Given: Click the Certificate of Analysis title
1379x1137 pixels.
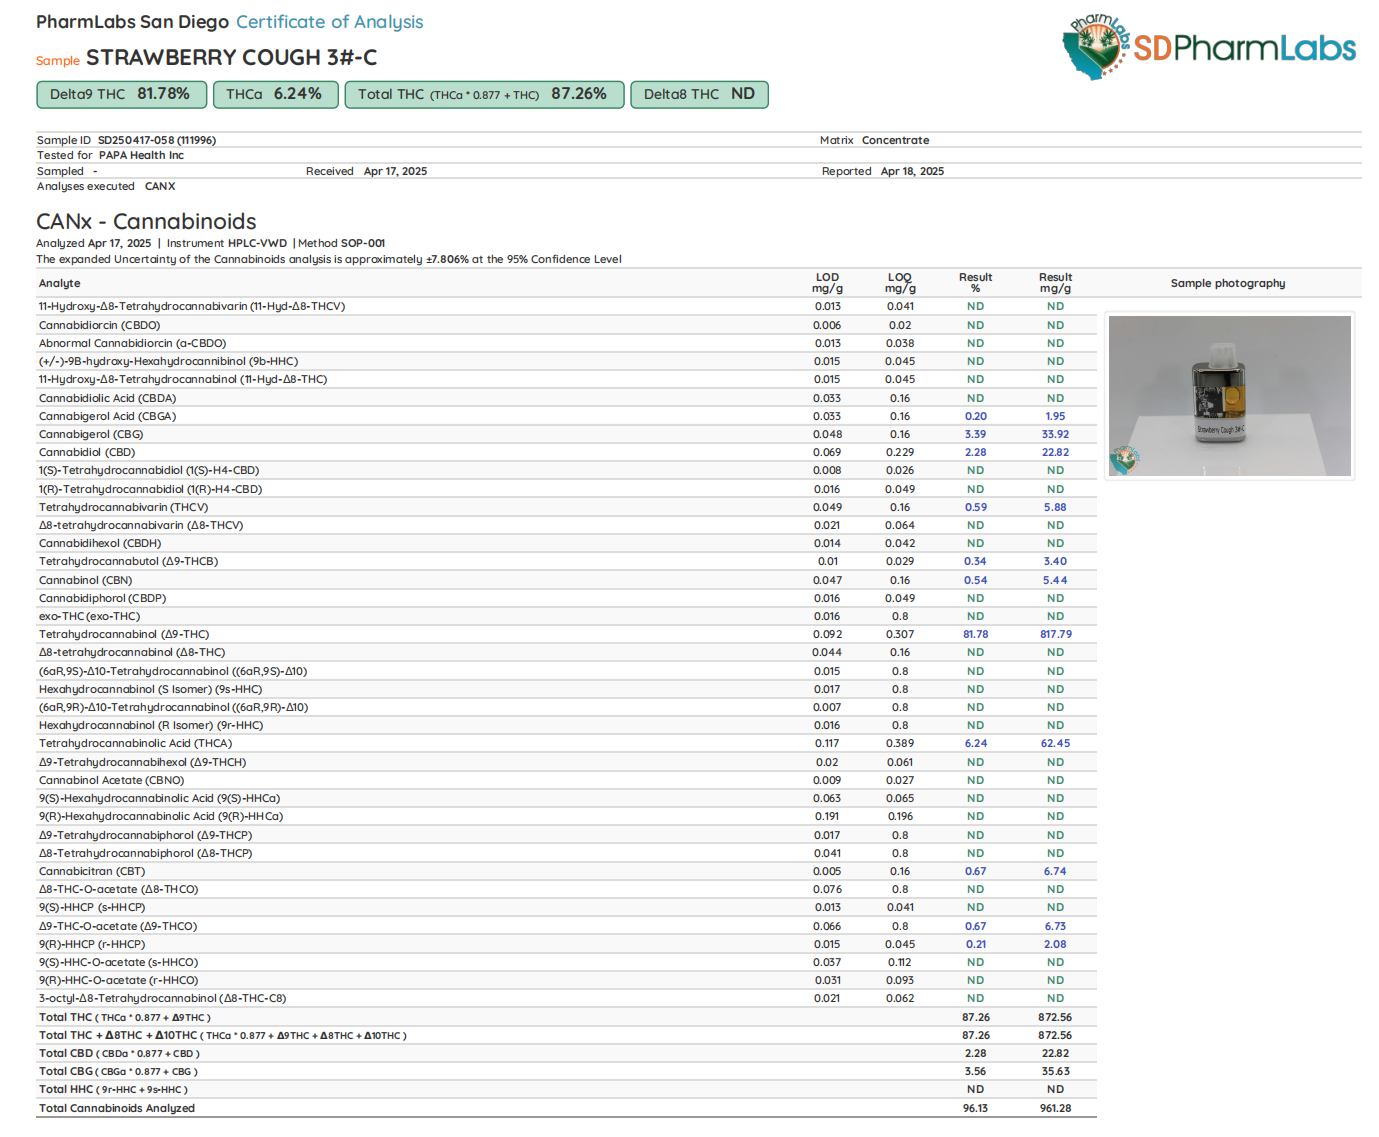Looking at the screenshot, I should coord(329,22).
